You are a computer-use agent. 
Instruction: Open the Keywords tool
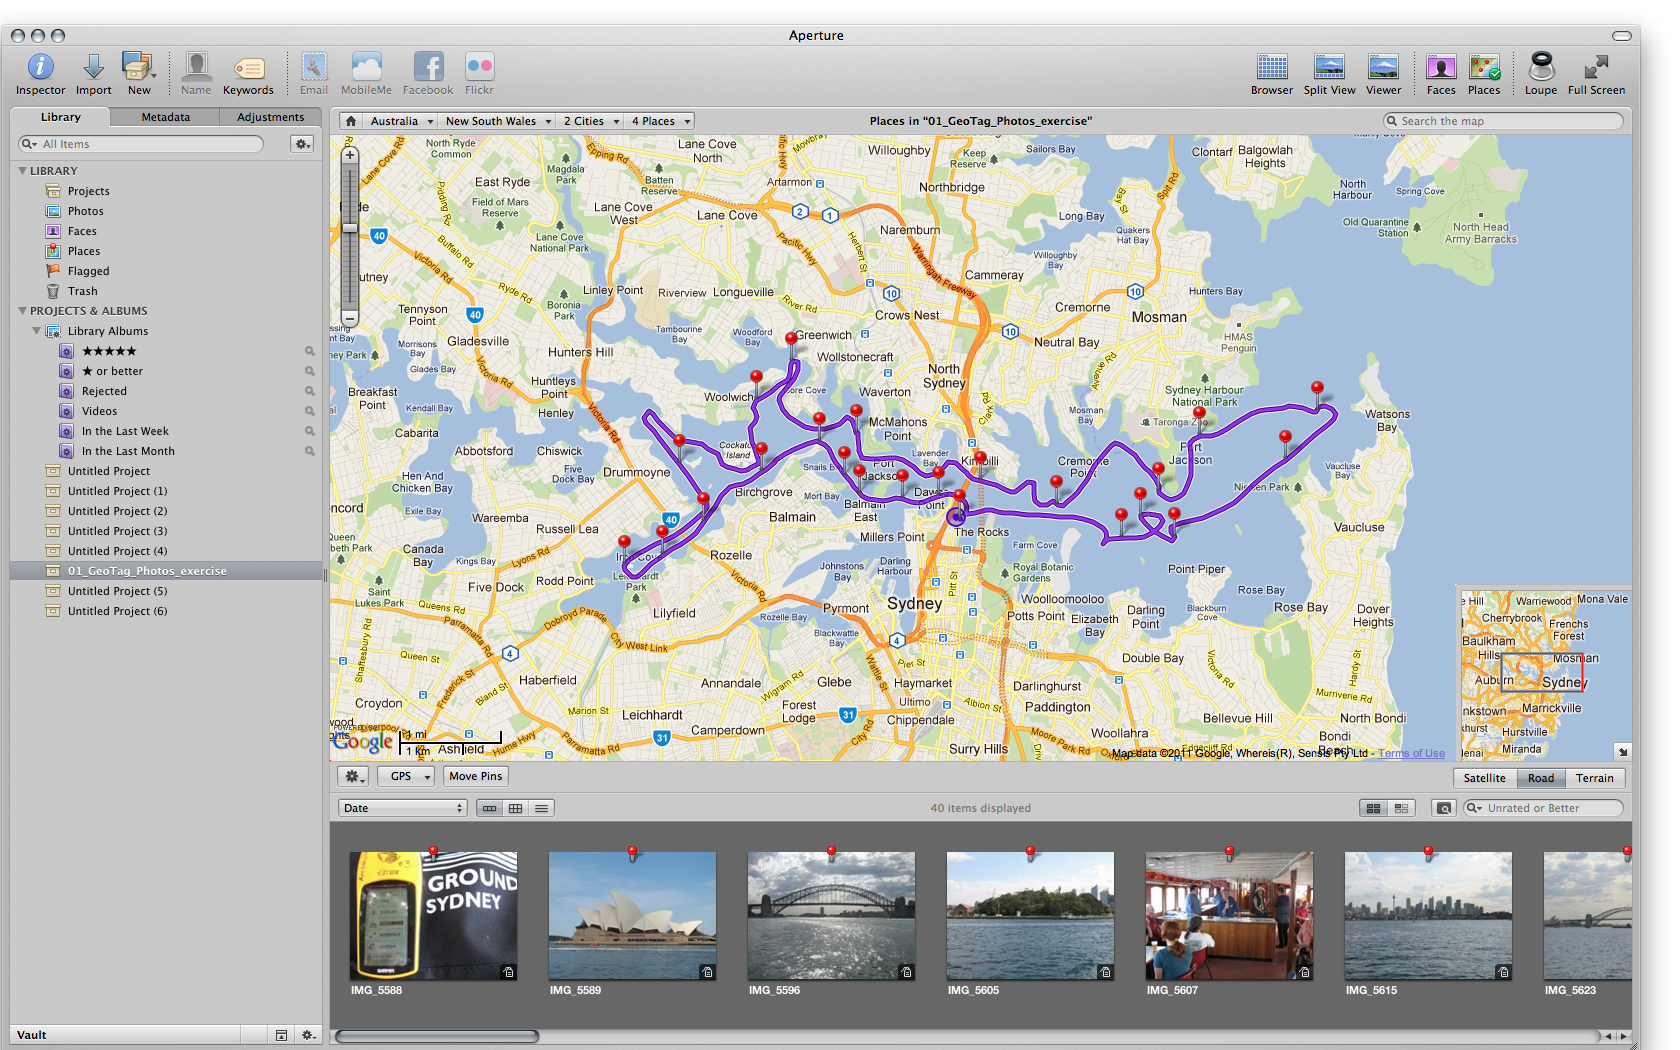248,68
